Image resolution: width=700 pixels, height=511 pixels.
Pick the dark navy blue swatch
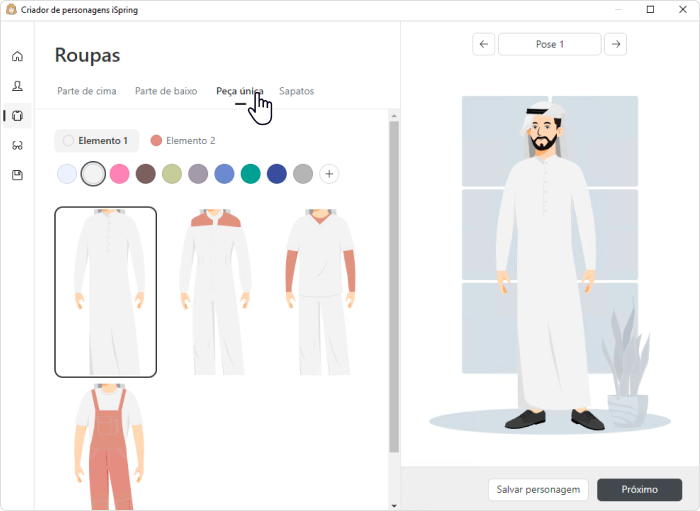coord(277,174)
